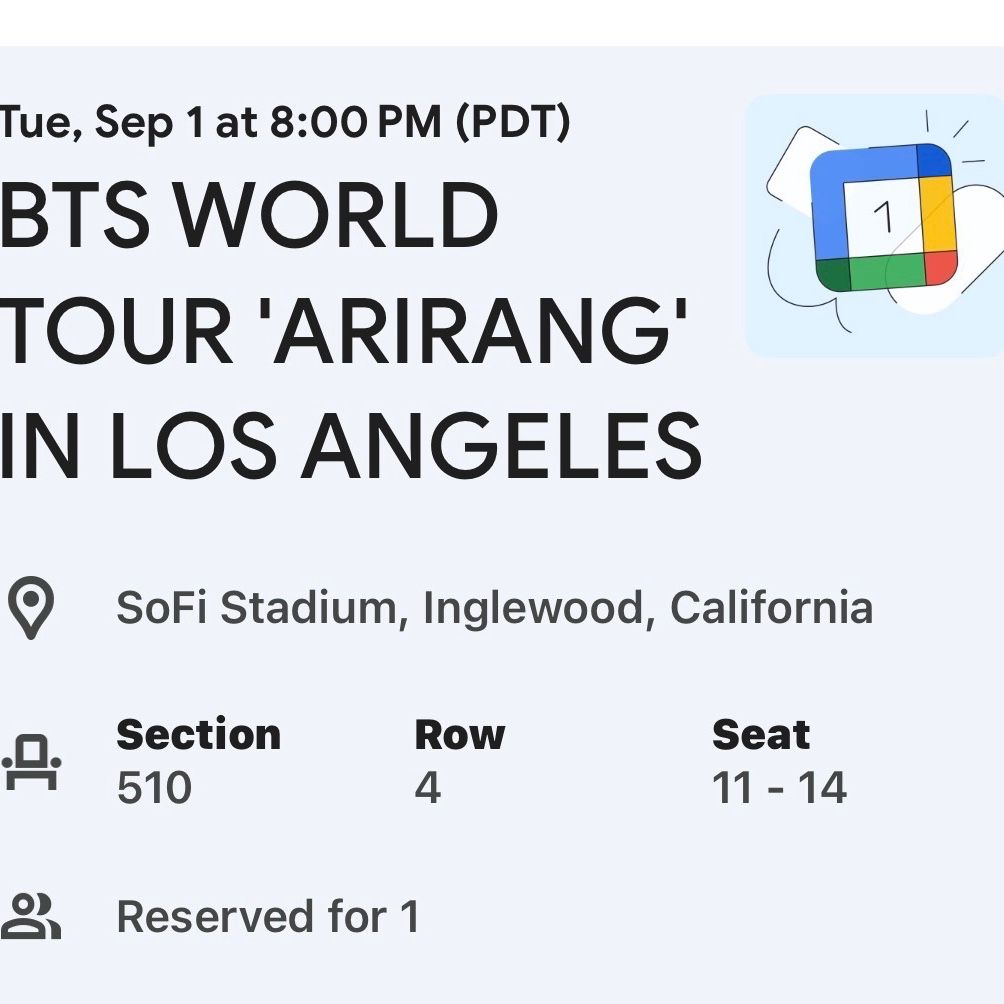The image size is (1004, 1004).
Task: Click the people reserved-for icon
Action: pyautogui.click(x=31, y=916)
